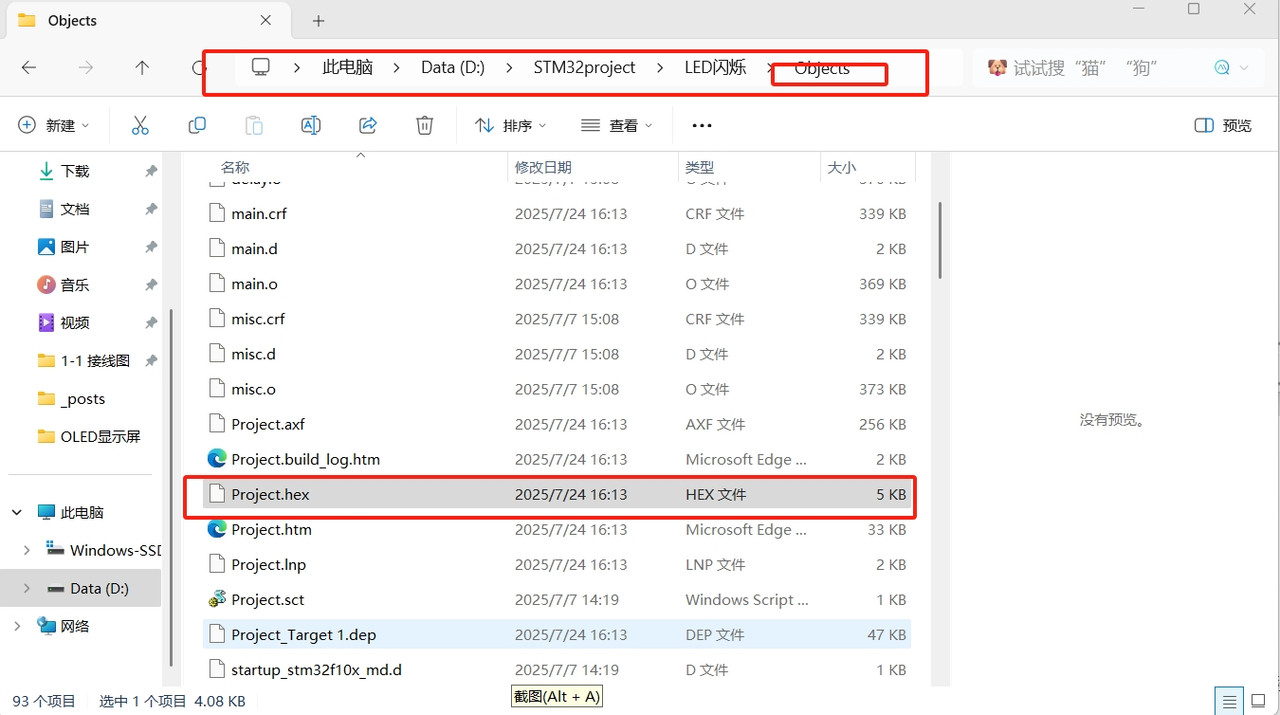This screenshot has width=1280, height=715.
Task: Open the 排序 (Sort) dropdown
Action: [511, 125]
